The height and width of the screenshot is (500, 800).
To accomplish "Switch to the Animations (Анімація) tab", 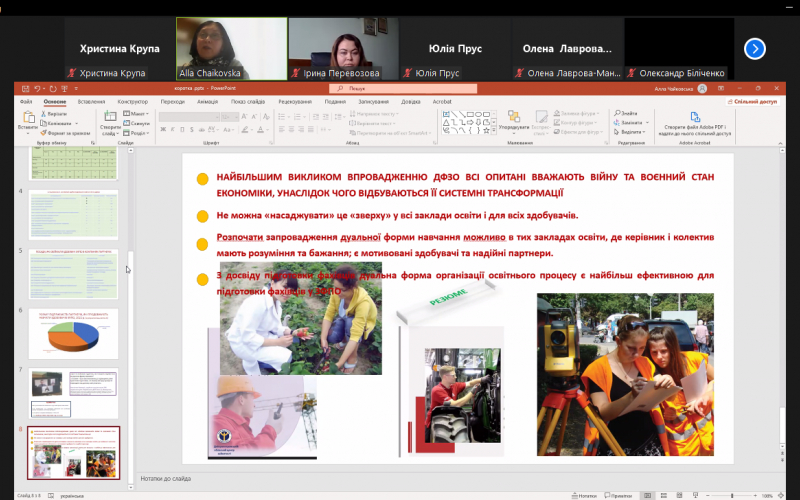I will [x=207, y=102].
